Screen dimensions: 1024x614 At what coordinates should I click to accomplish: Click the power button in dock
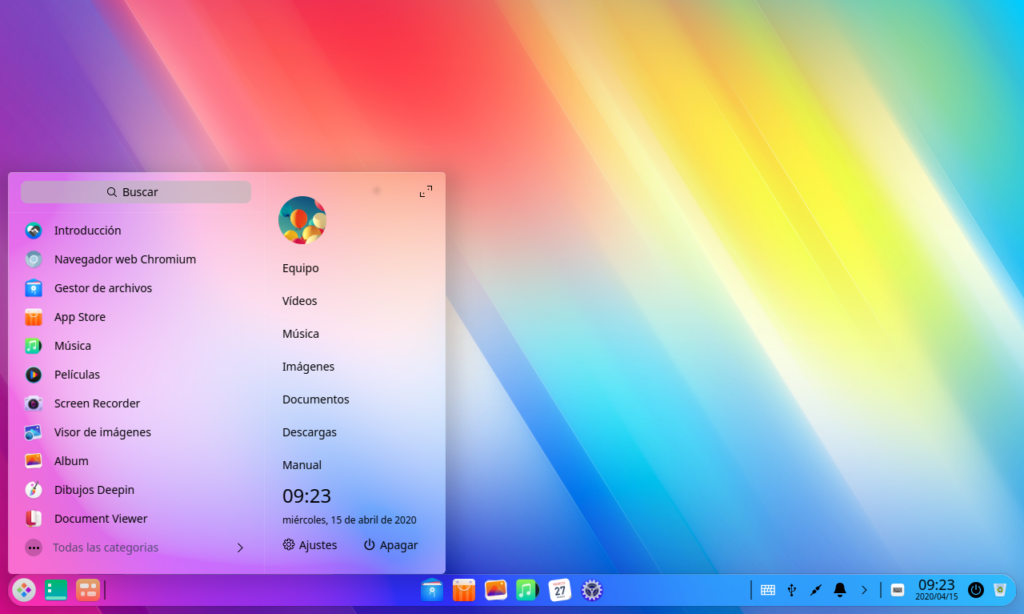976,590
